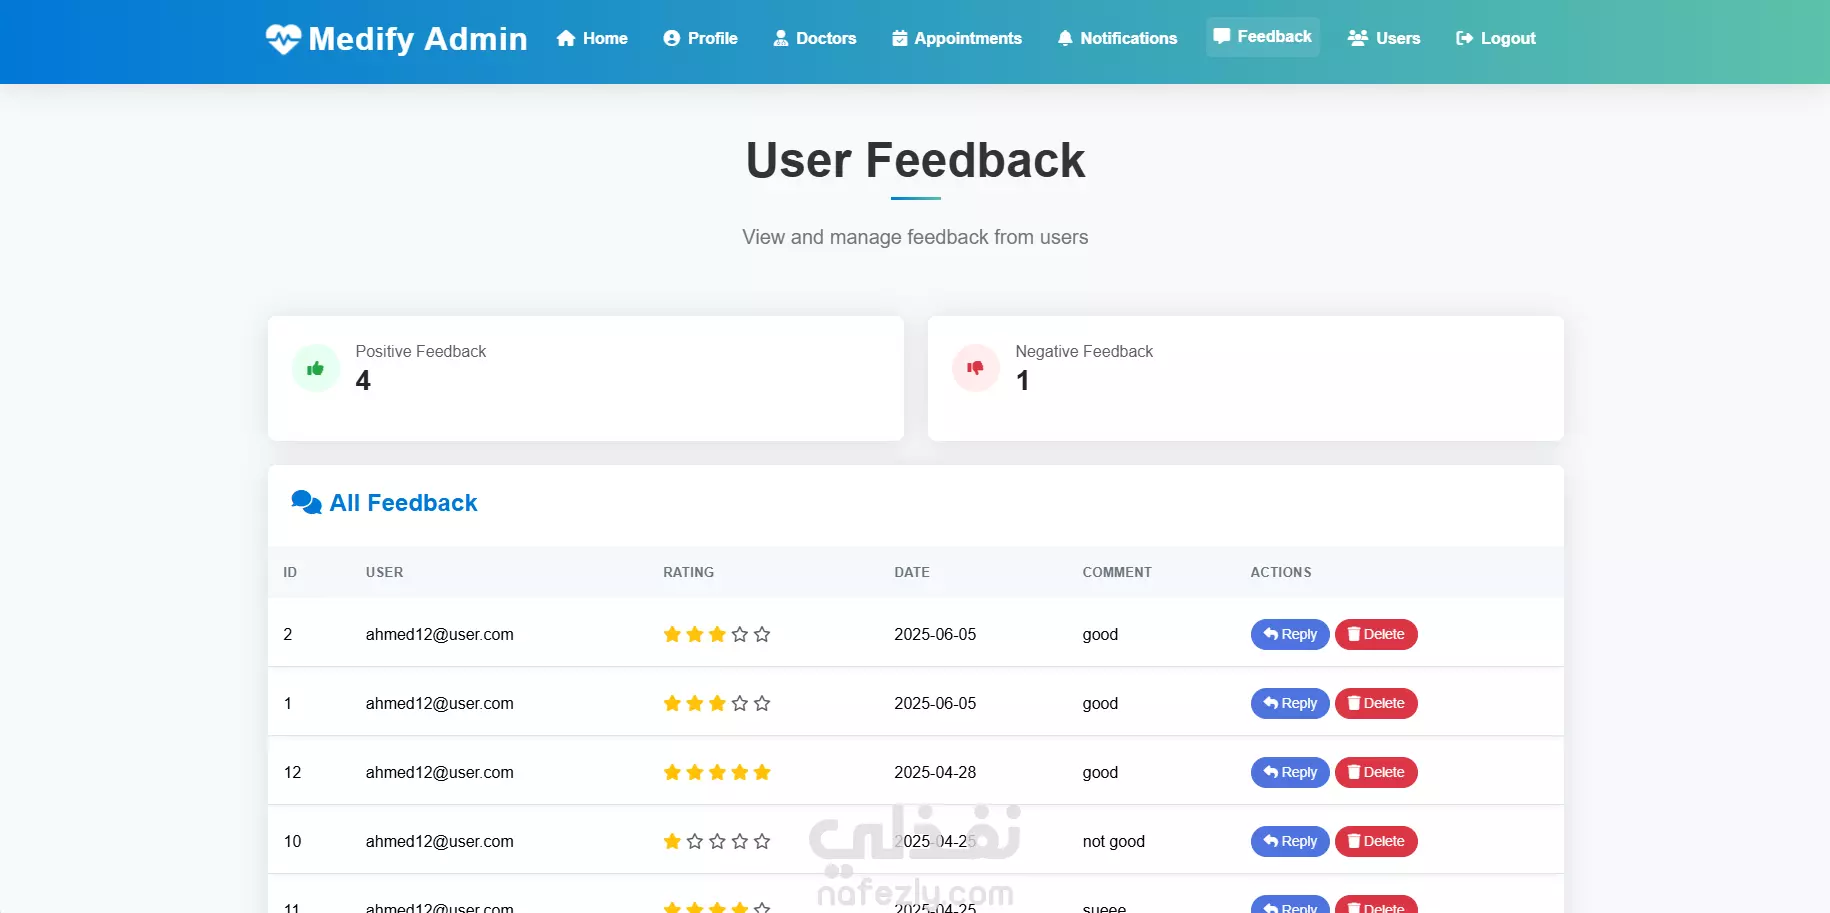Delete feedback ID 1
The height and width of the screenshot is (913, 1830).
click(x=1376, y=703)
